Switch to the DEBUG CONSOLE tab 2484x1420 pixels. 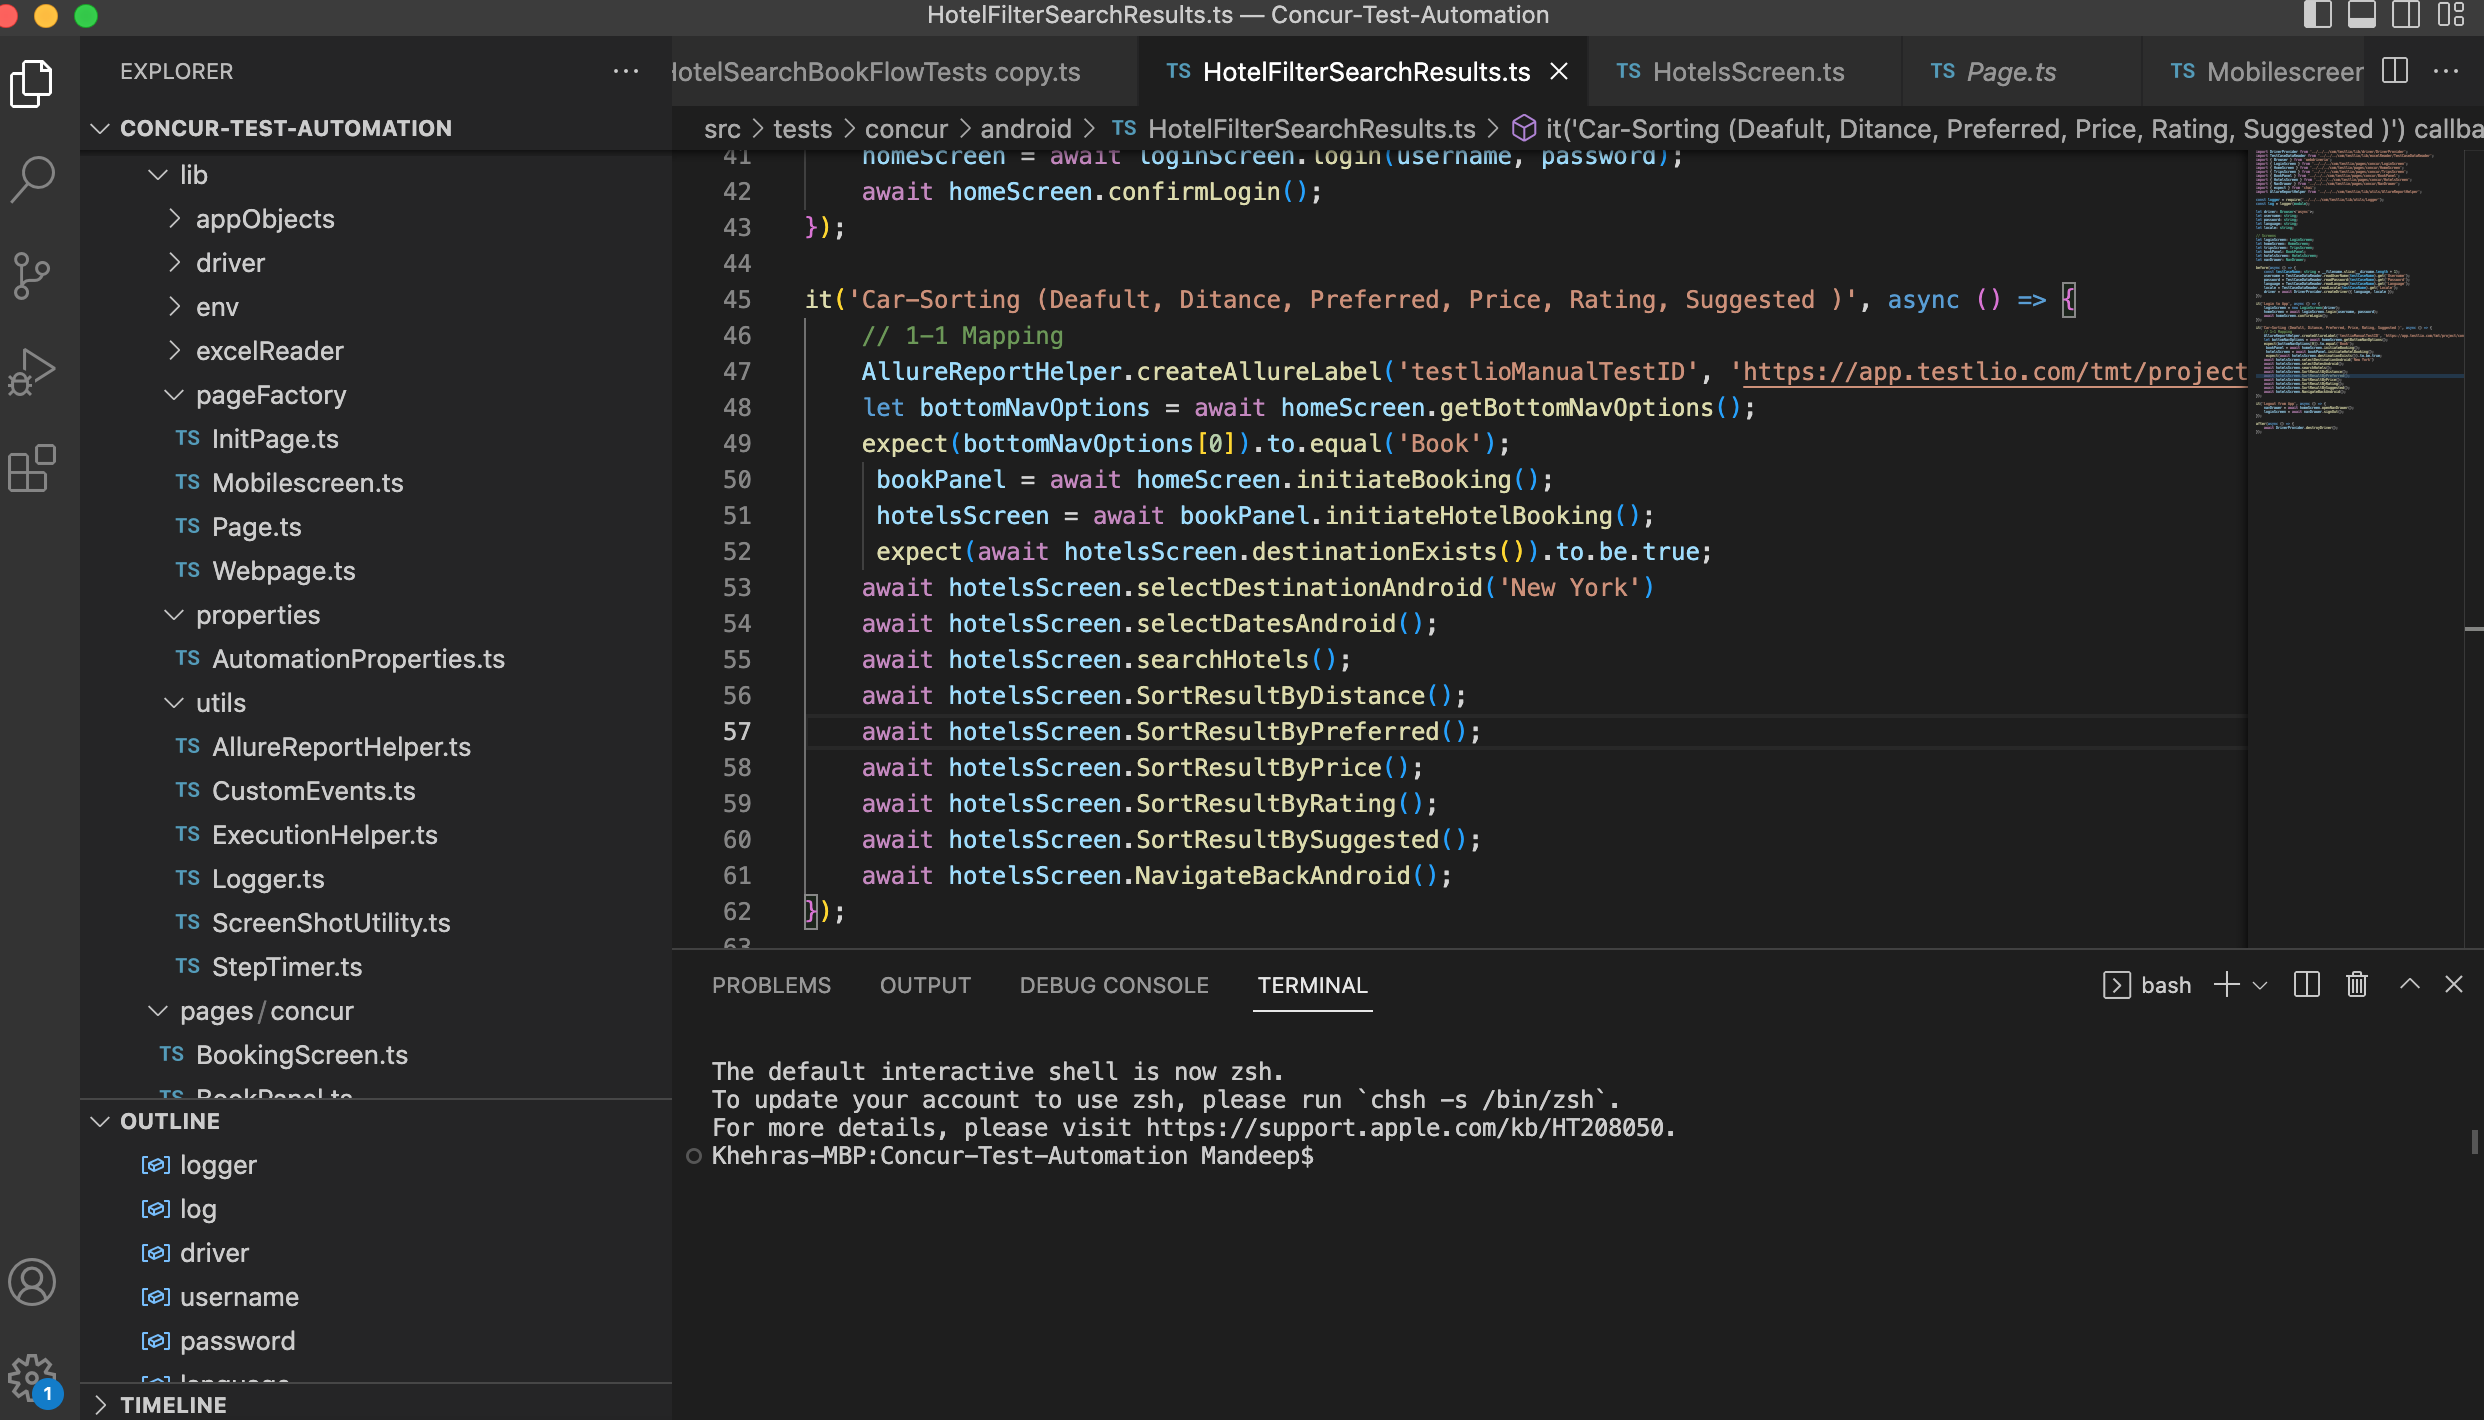tap(1114, 985)
